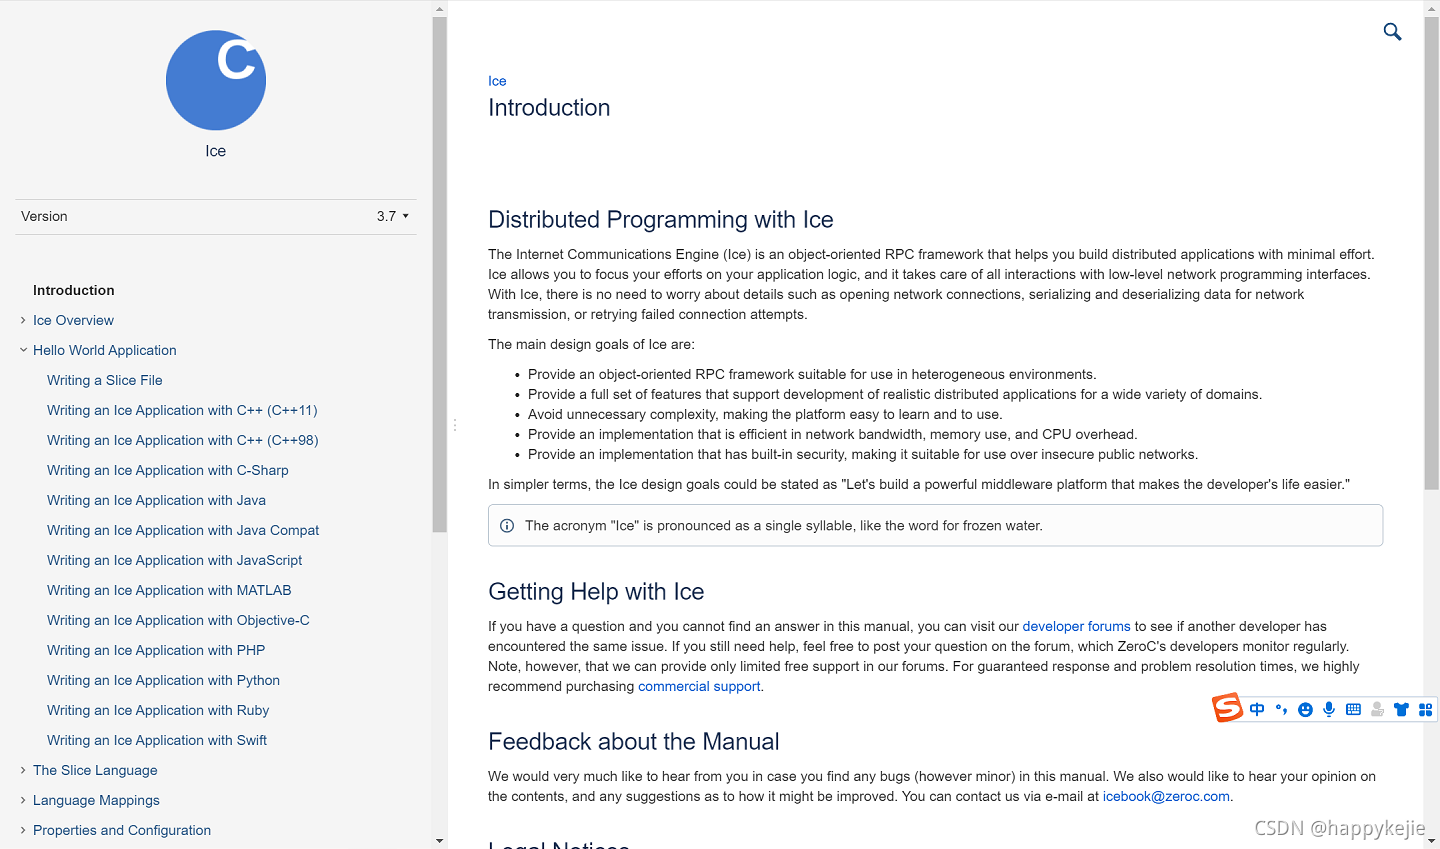Open the MATLAB application page

(x=169, y=590)
